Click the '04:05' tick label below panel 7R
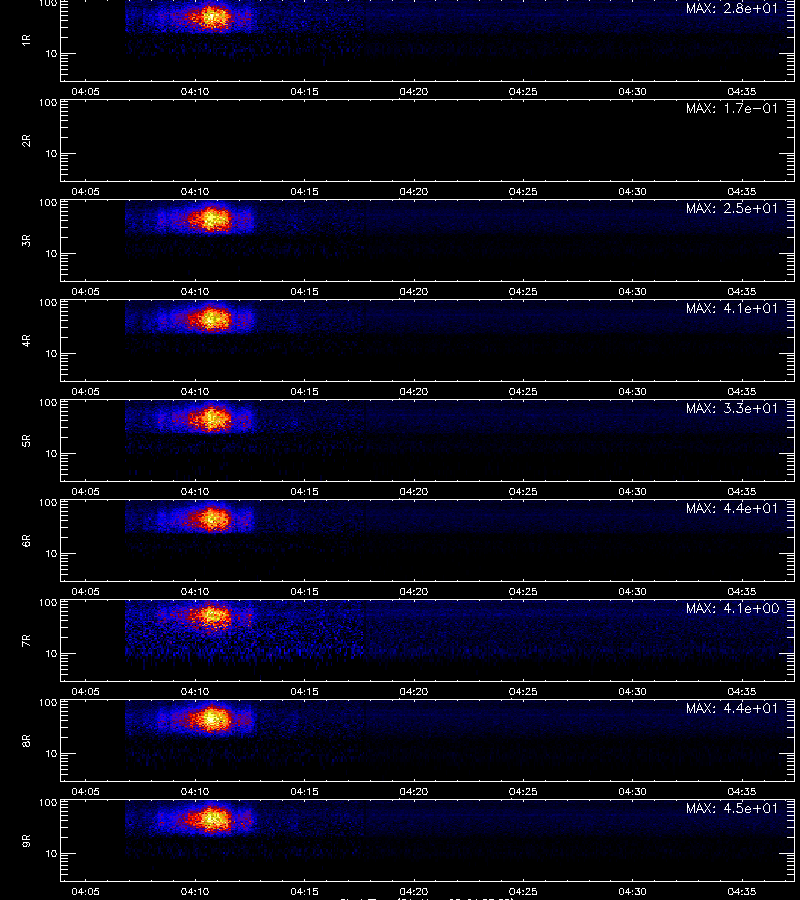This screenshot has width=800, height=900. pos(86,692)
